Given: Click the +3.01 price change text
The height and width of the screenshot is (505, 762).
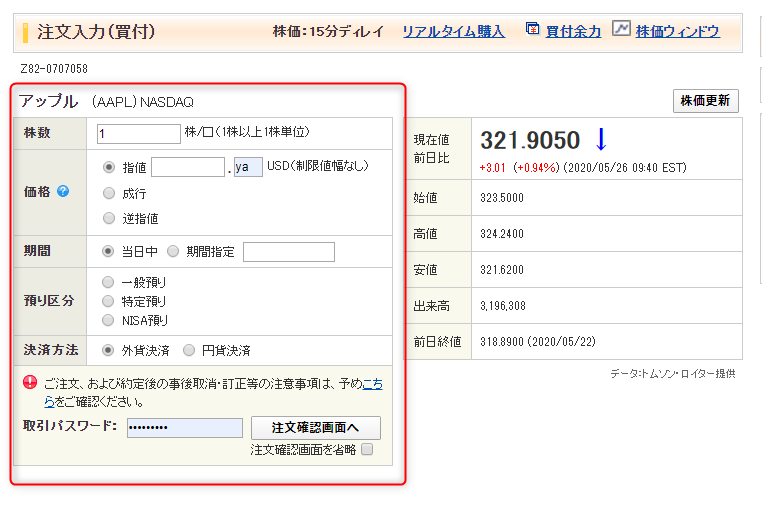Looking at the screenshot, I should click(492, 168).
